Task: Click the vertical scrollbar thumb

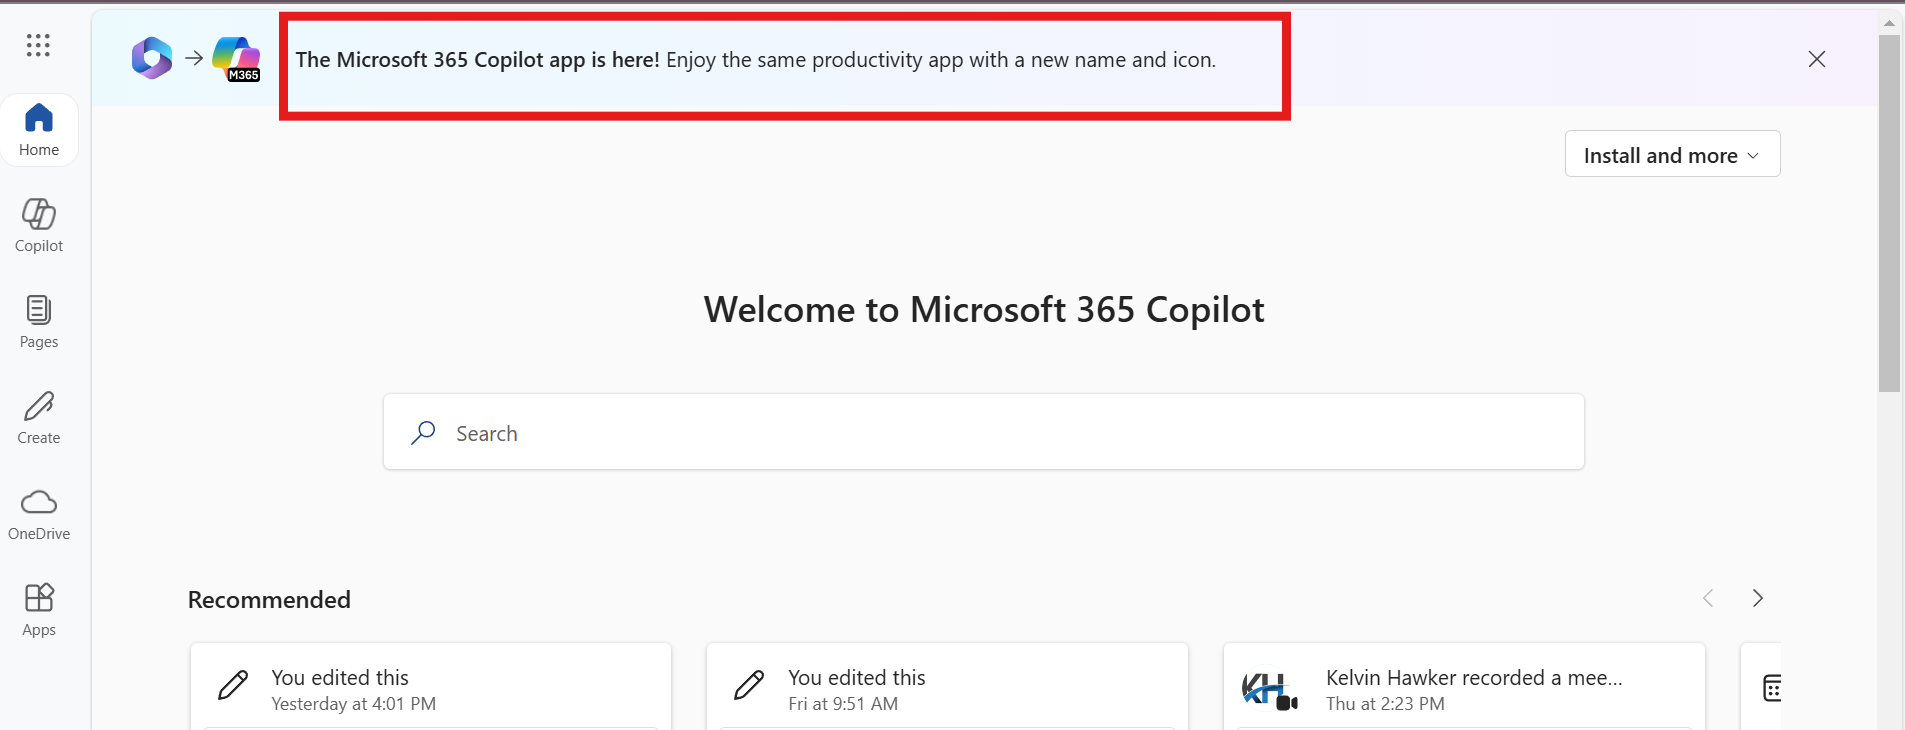Action: point(1889,213)
